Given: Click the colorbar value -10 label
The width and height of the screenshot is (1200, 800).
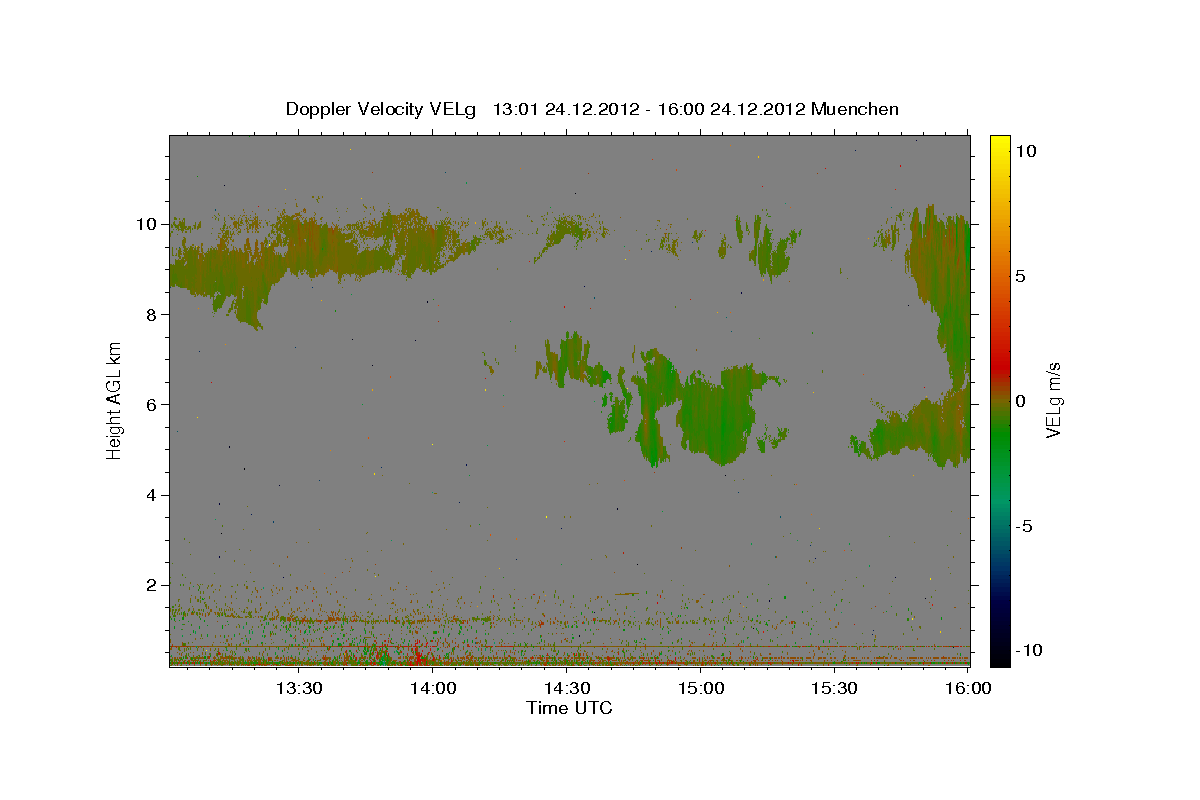Looking at the screenshot, I should click(x=1029, y=650).
